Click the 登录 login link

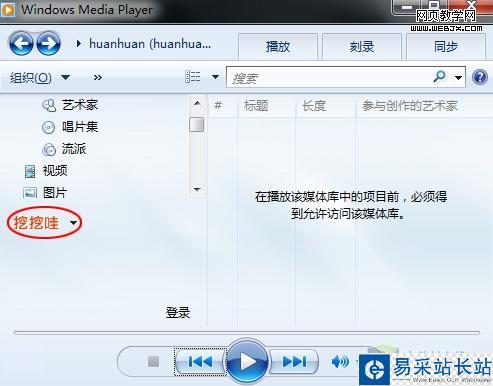point(178,313)
